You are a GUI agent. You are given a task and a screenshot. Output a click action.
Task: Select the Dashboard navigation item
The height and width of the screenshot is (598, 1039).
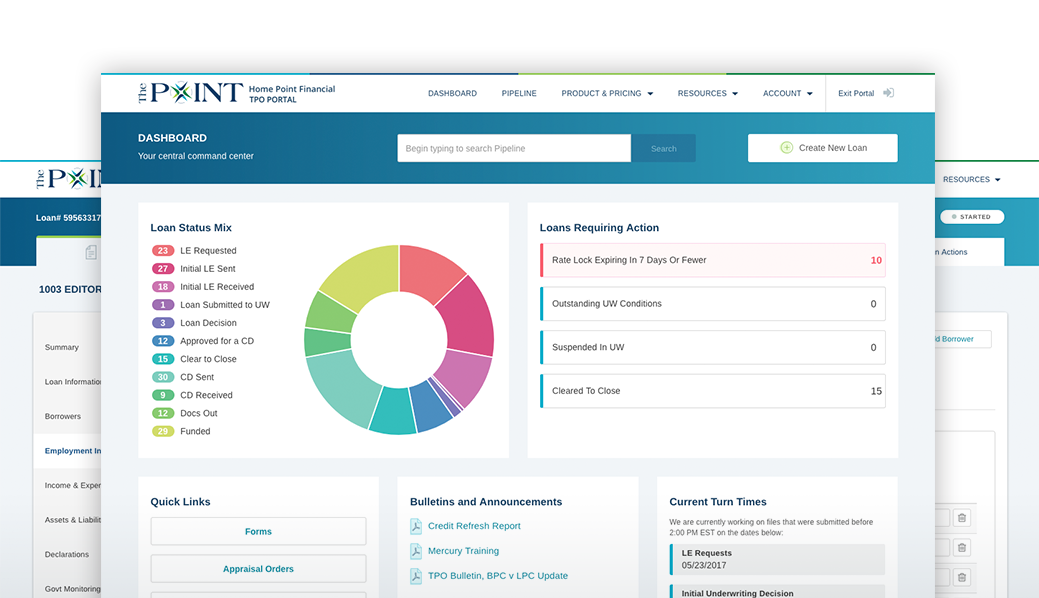(452, 94)
